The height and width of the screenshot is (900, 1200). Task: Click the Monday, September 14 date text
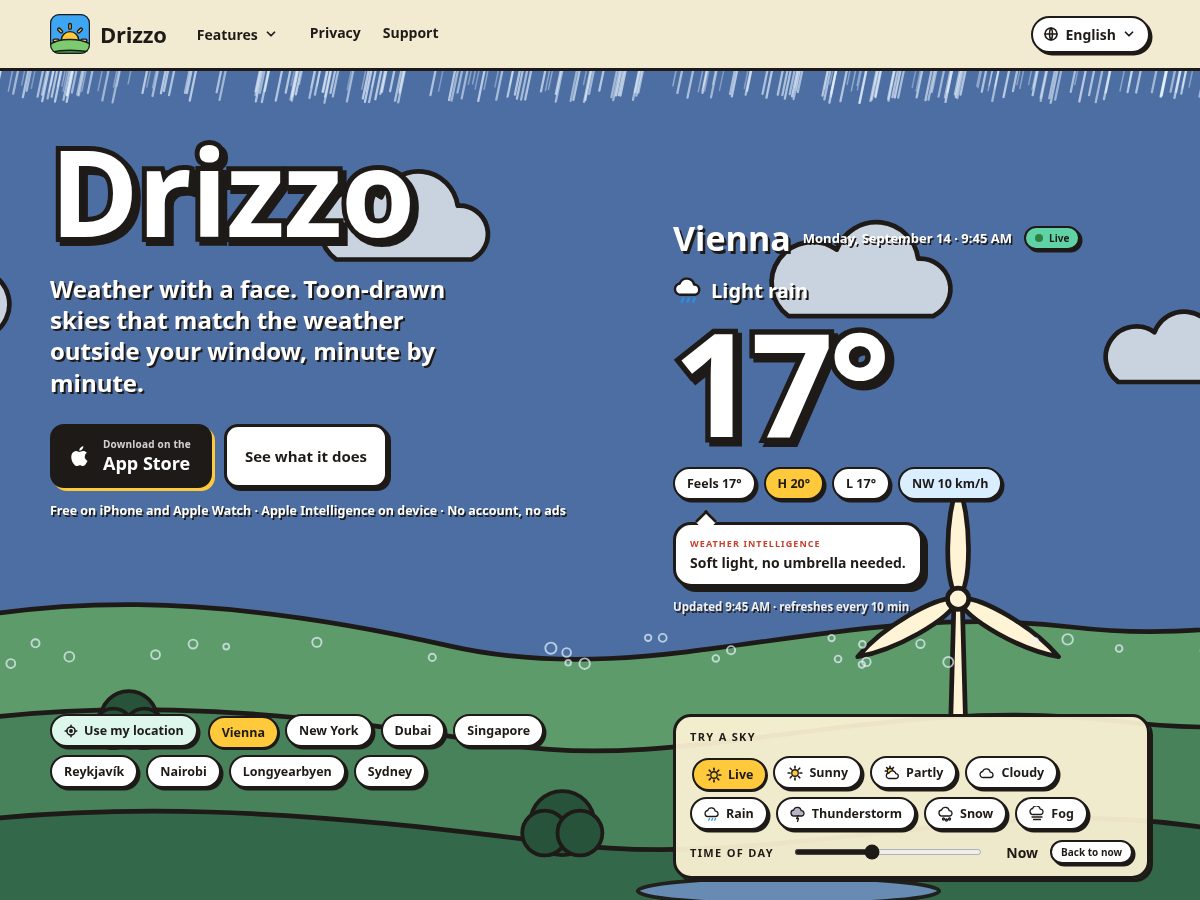tap(907, 238)
